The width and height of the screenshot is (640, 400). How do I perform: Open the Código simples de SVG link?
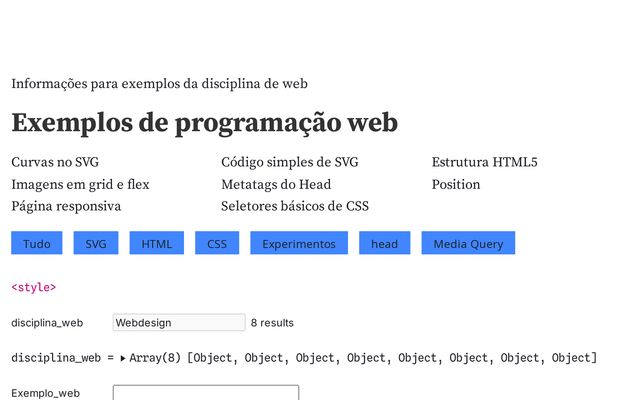point(289,162)
